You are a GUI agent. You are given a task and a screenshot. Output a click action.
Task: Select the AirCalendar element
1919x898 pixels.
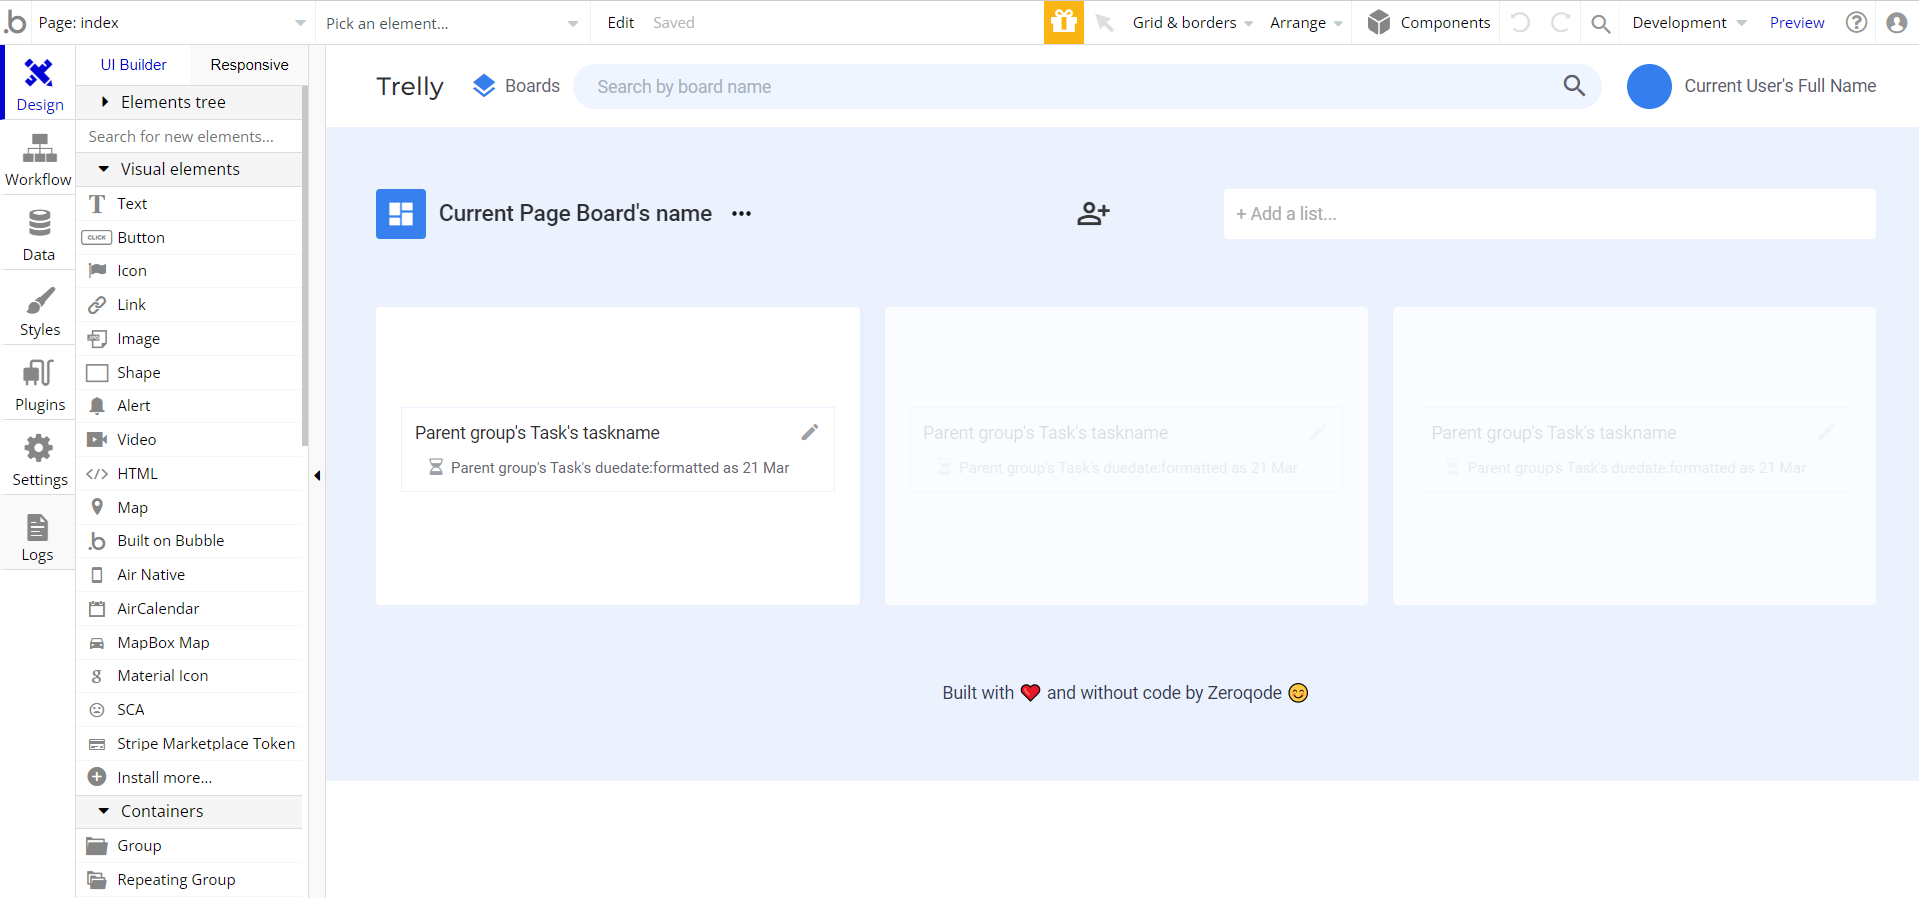(x=189, y=608)
